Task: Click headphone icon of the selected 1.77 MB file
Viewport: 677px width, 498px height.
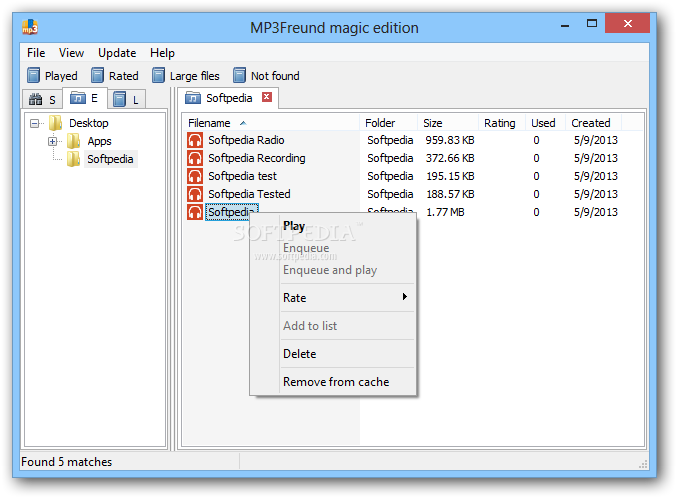Action: tap(195, 212)
